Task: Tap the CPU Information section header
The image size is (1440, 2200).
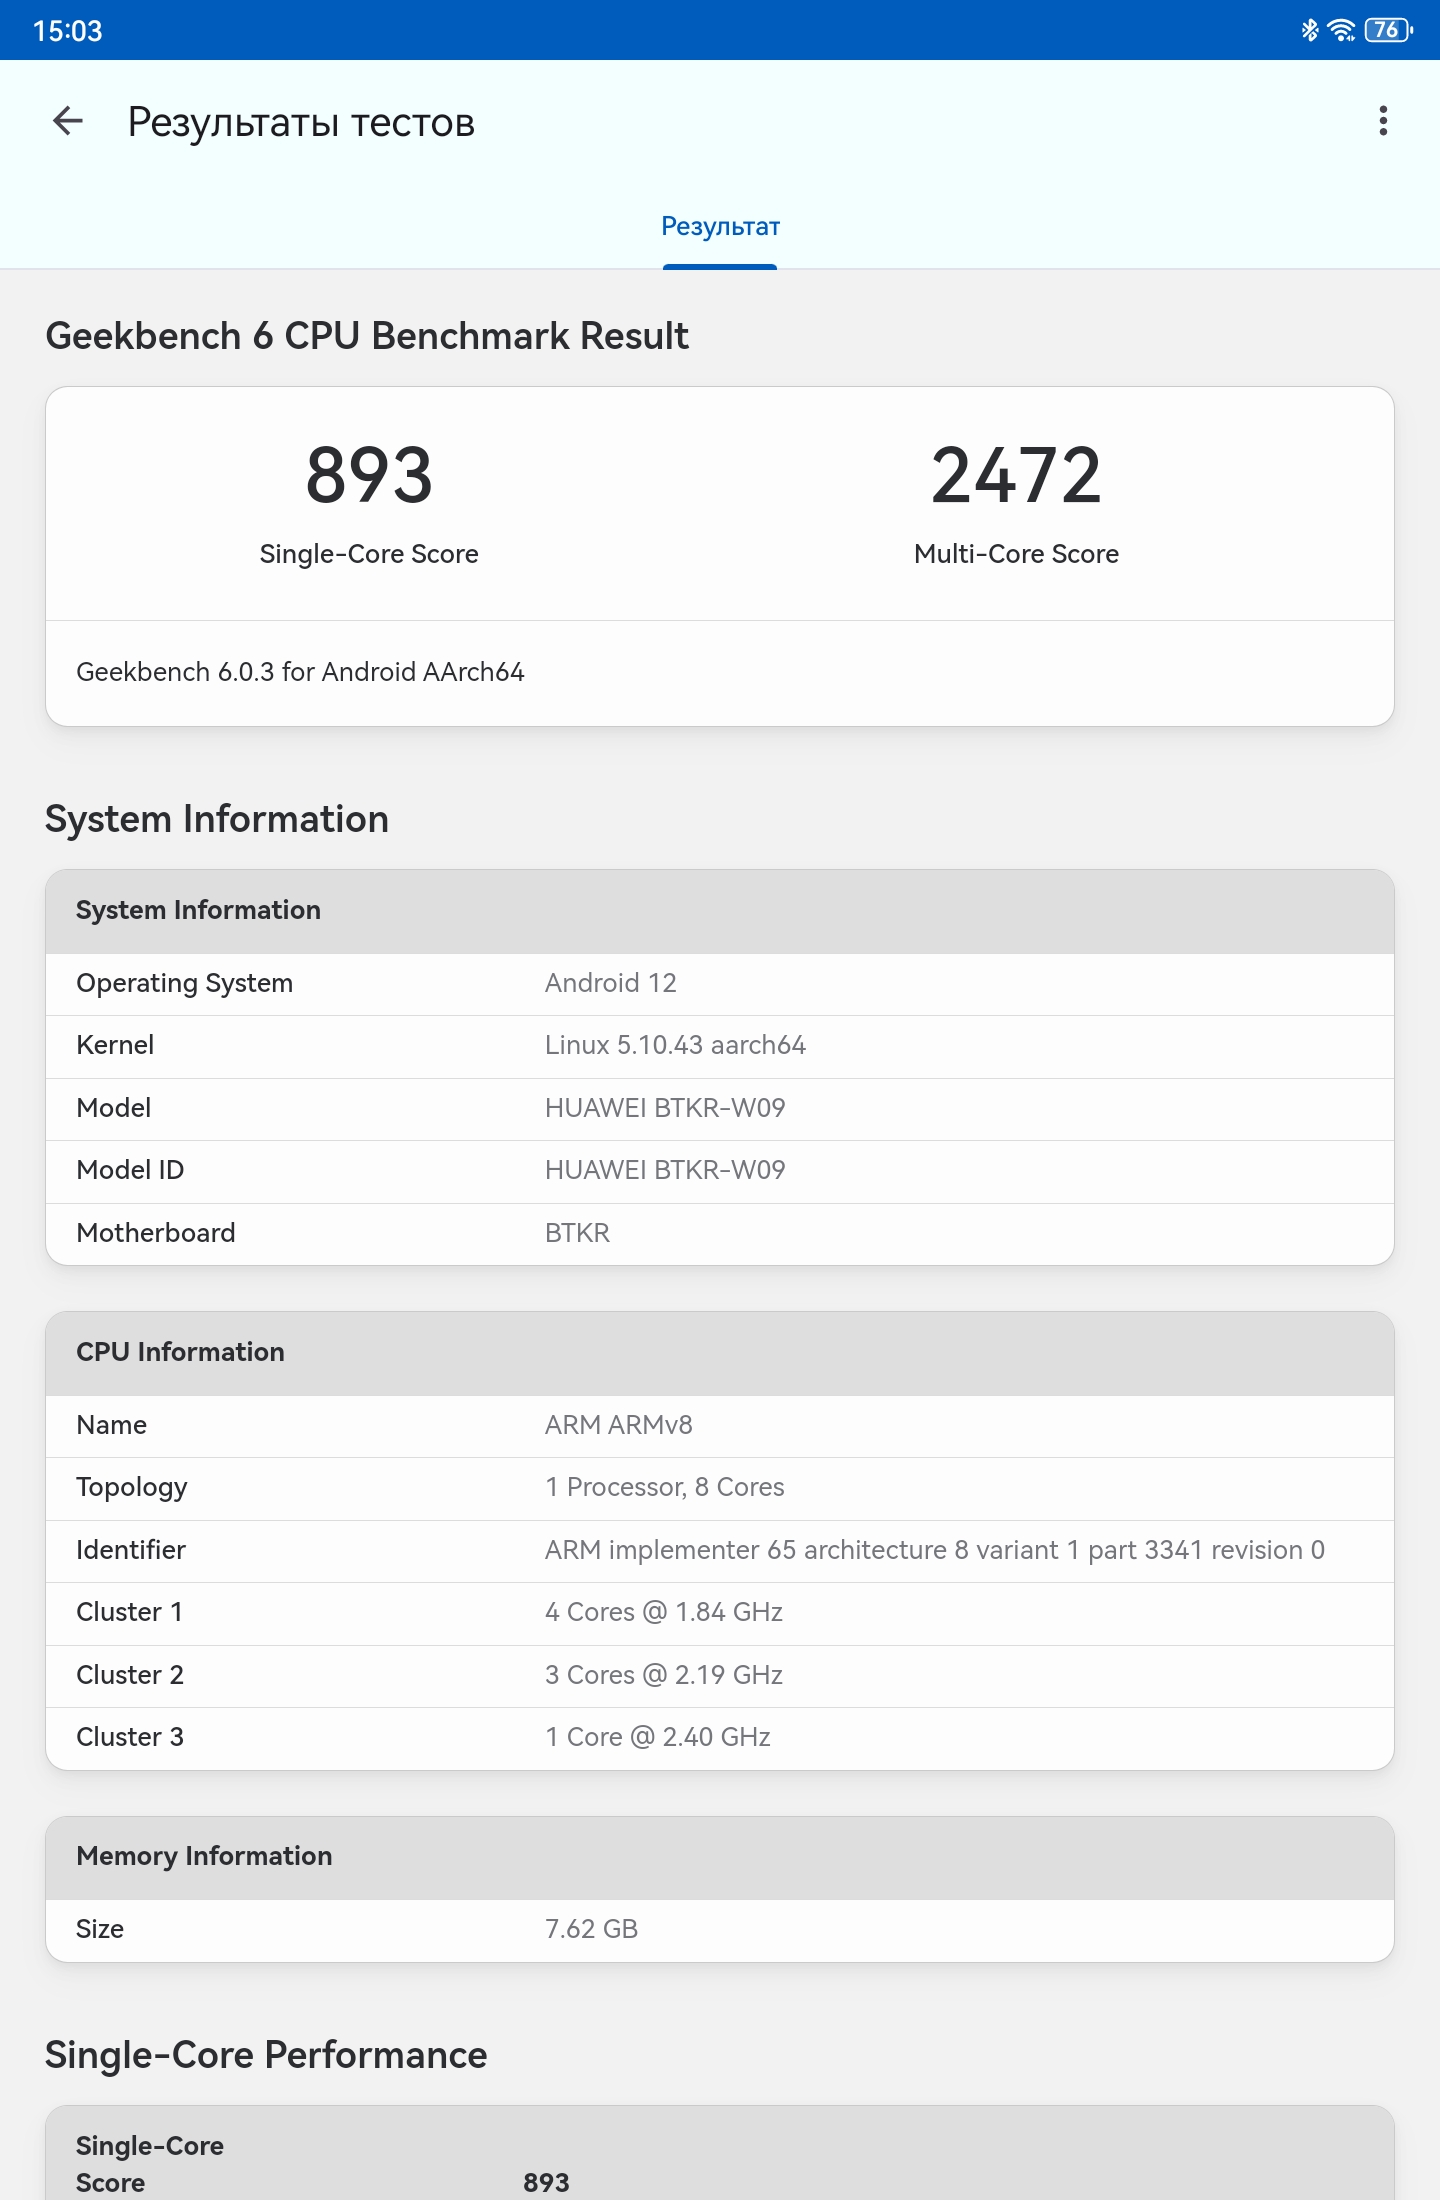Action: (720, 1353)
